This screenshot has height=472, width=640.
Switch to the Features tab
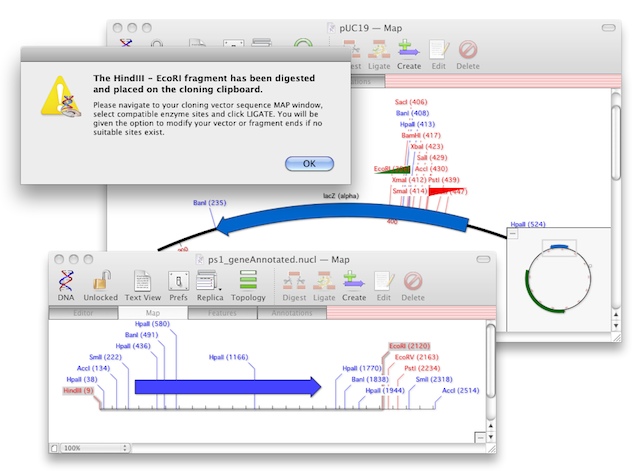coord(223,313)
